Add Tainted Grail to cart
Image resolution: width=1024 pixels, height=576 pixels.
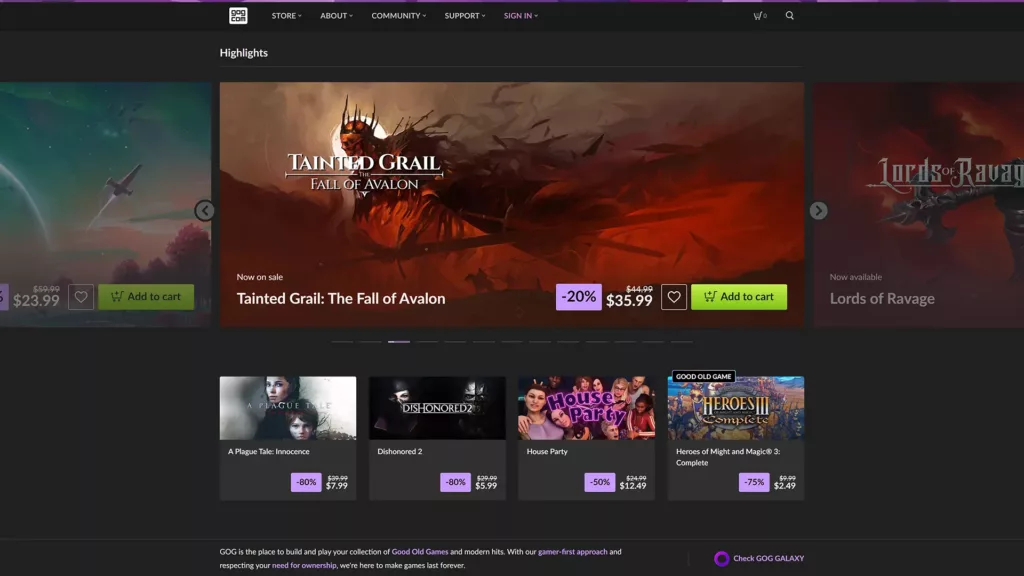click(x=740, y=296)
